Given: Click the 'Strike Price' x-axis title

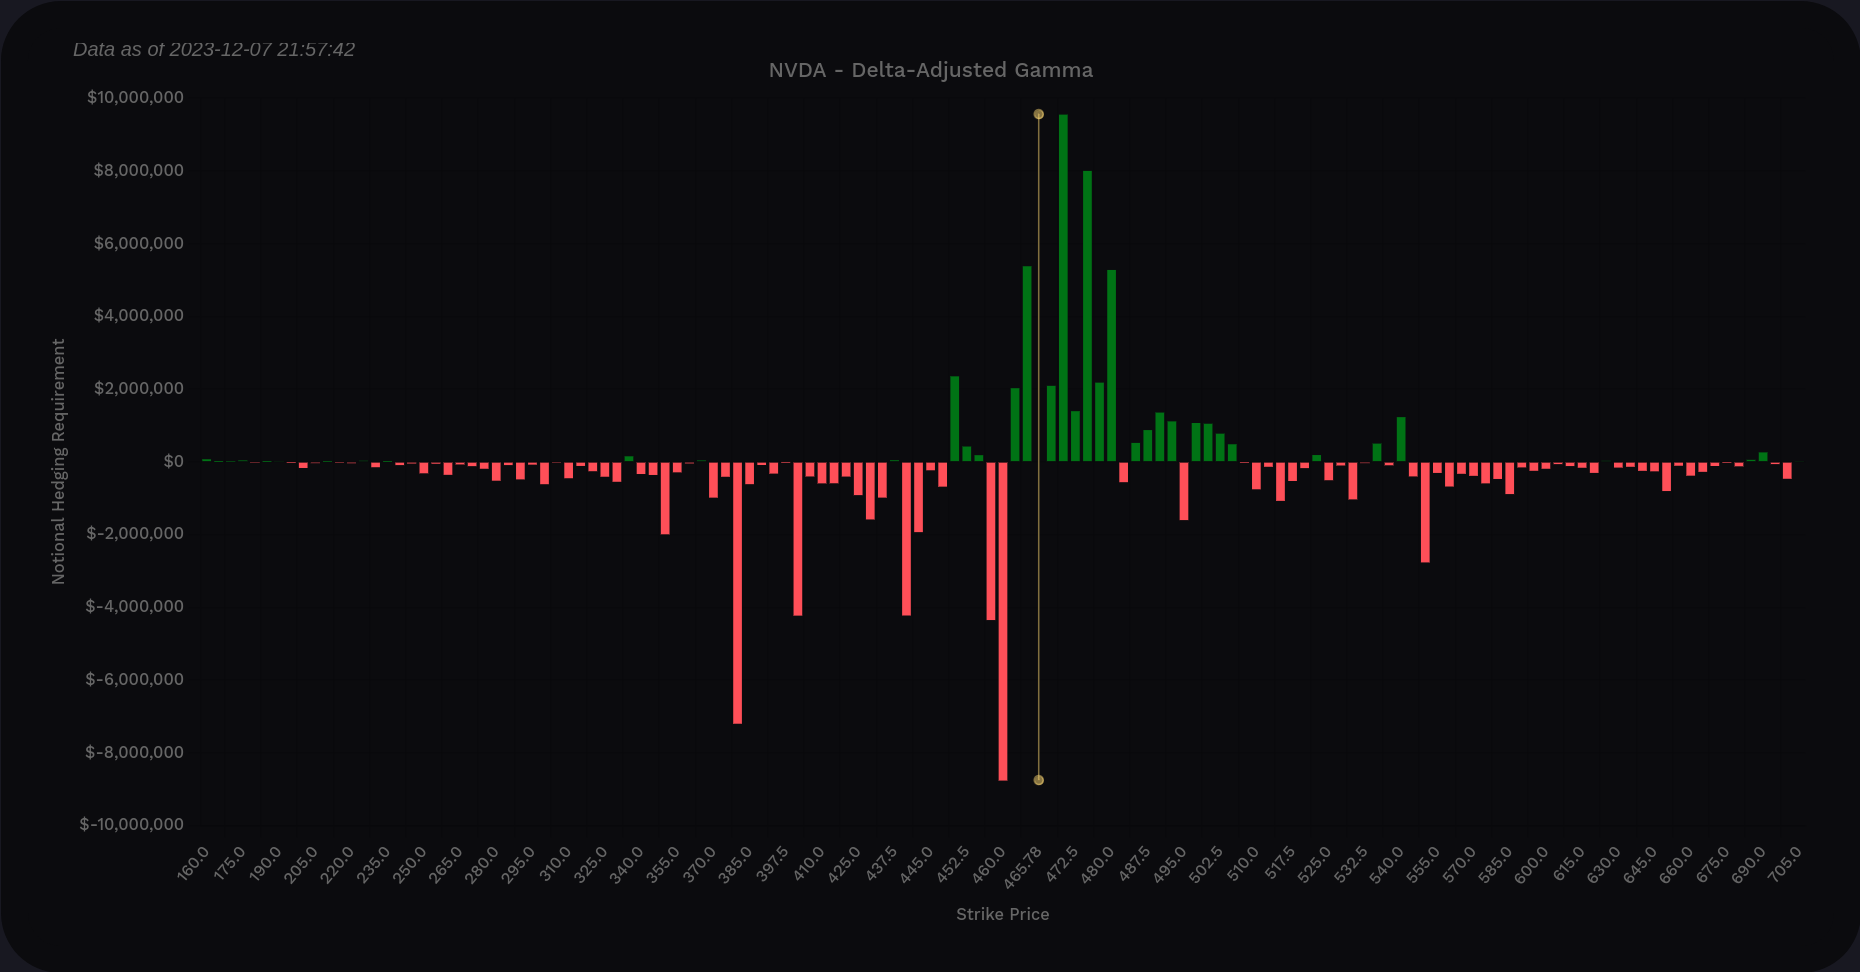Looking at the screenshot, I should pyautogui.click(x=1002, y=914).
